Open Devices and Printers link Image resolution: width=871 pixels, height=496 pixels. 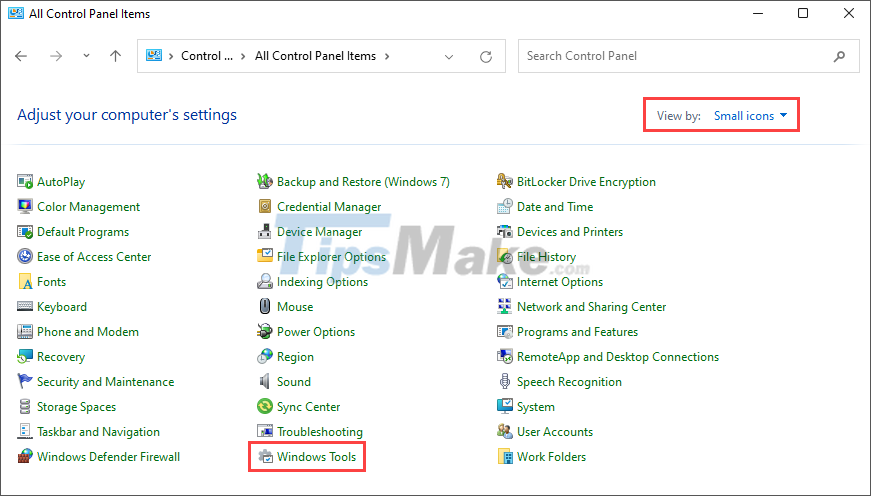[x=570, y=232]
